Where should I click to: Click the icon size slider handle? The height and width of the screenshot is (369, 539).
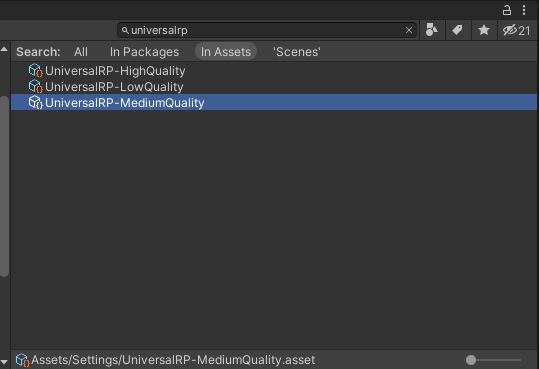click(471, 360)
